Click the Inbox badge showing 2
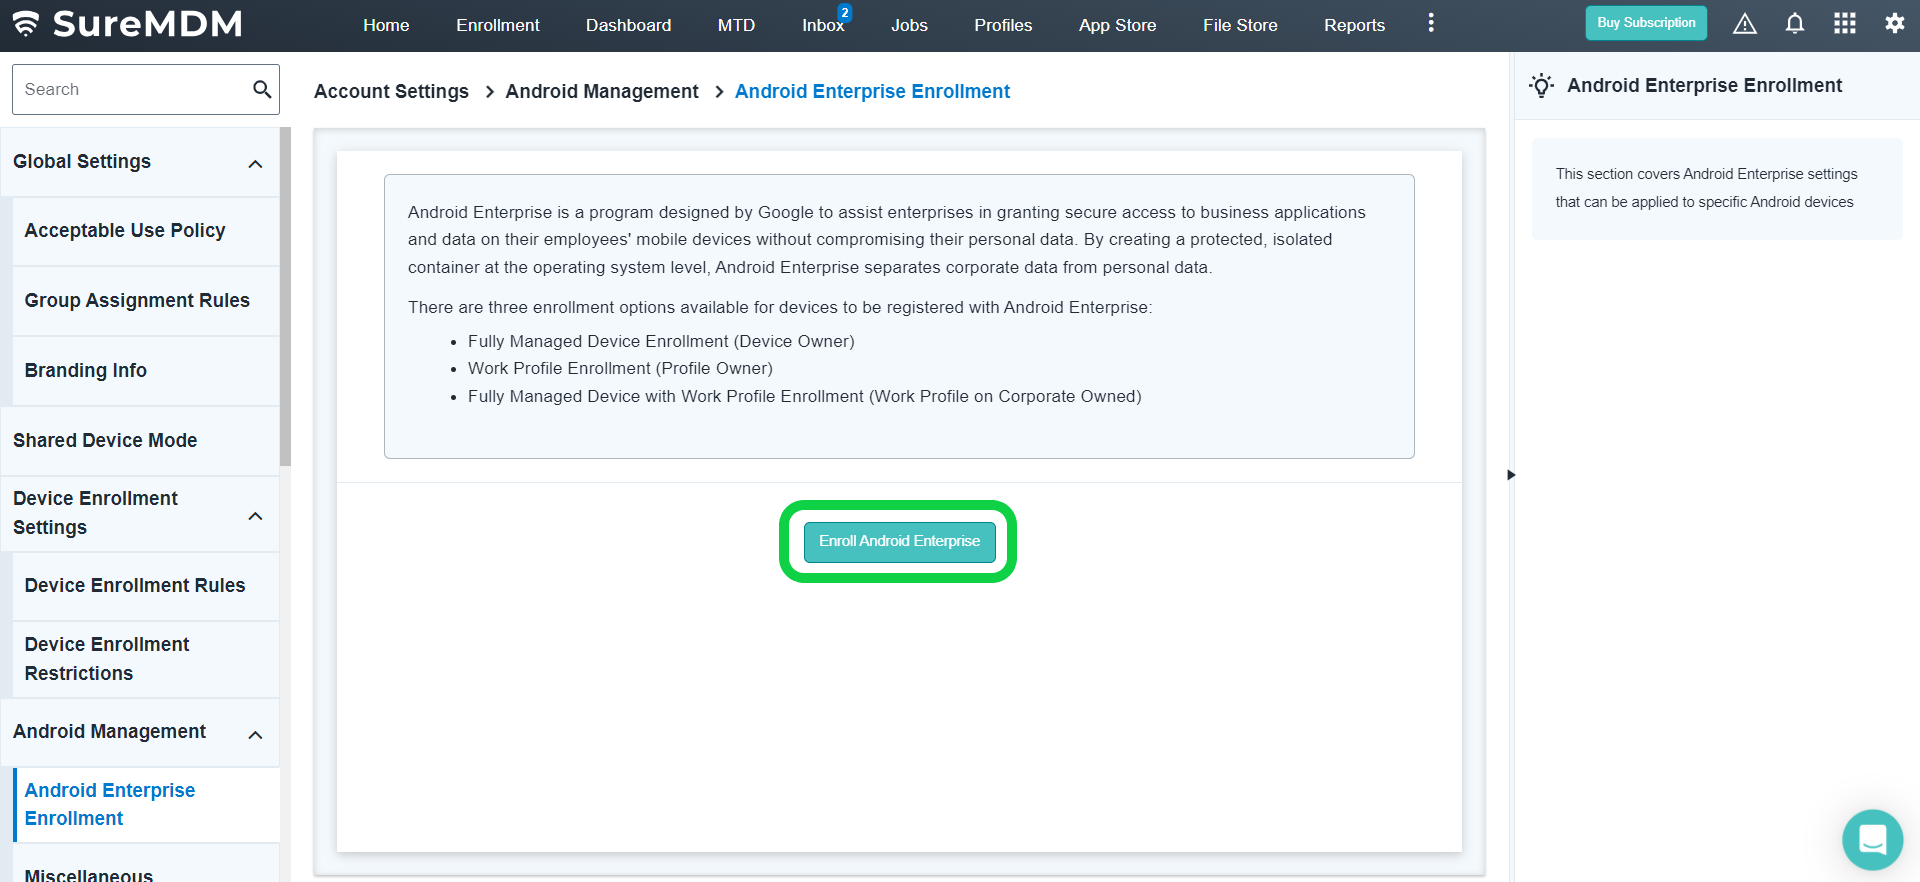Image resolution: width=1920 pixels, height=882 pixels. point(845,12)
